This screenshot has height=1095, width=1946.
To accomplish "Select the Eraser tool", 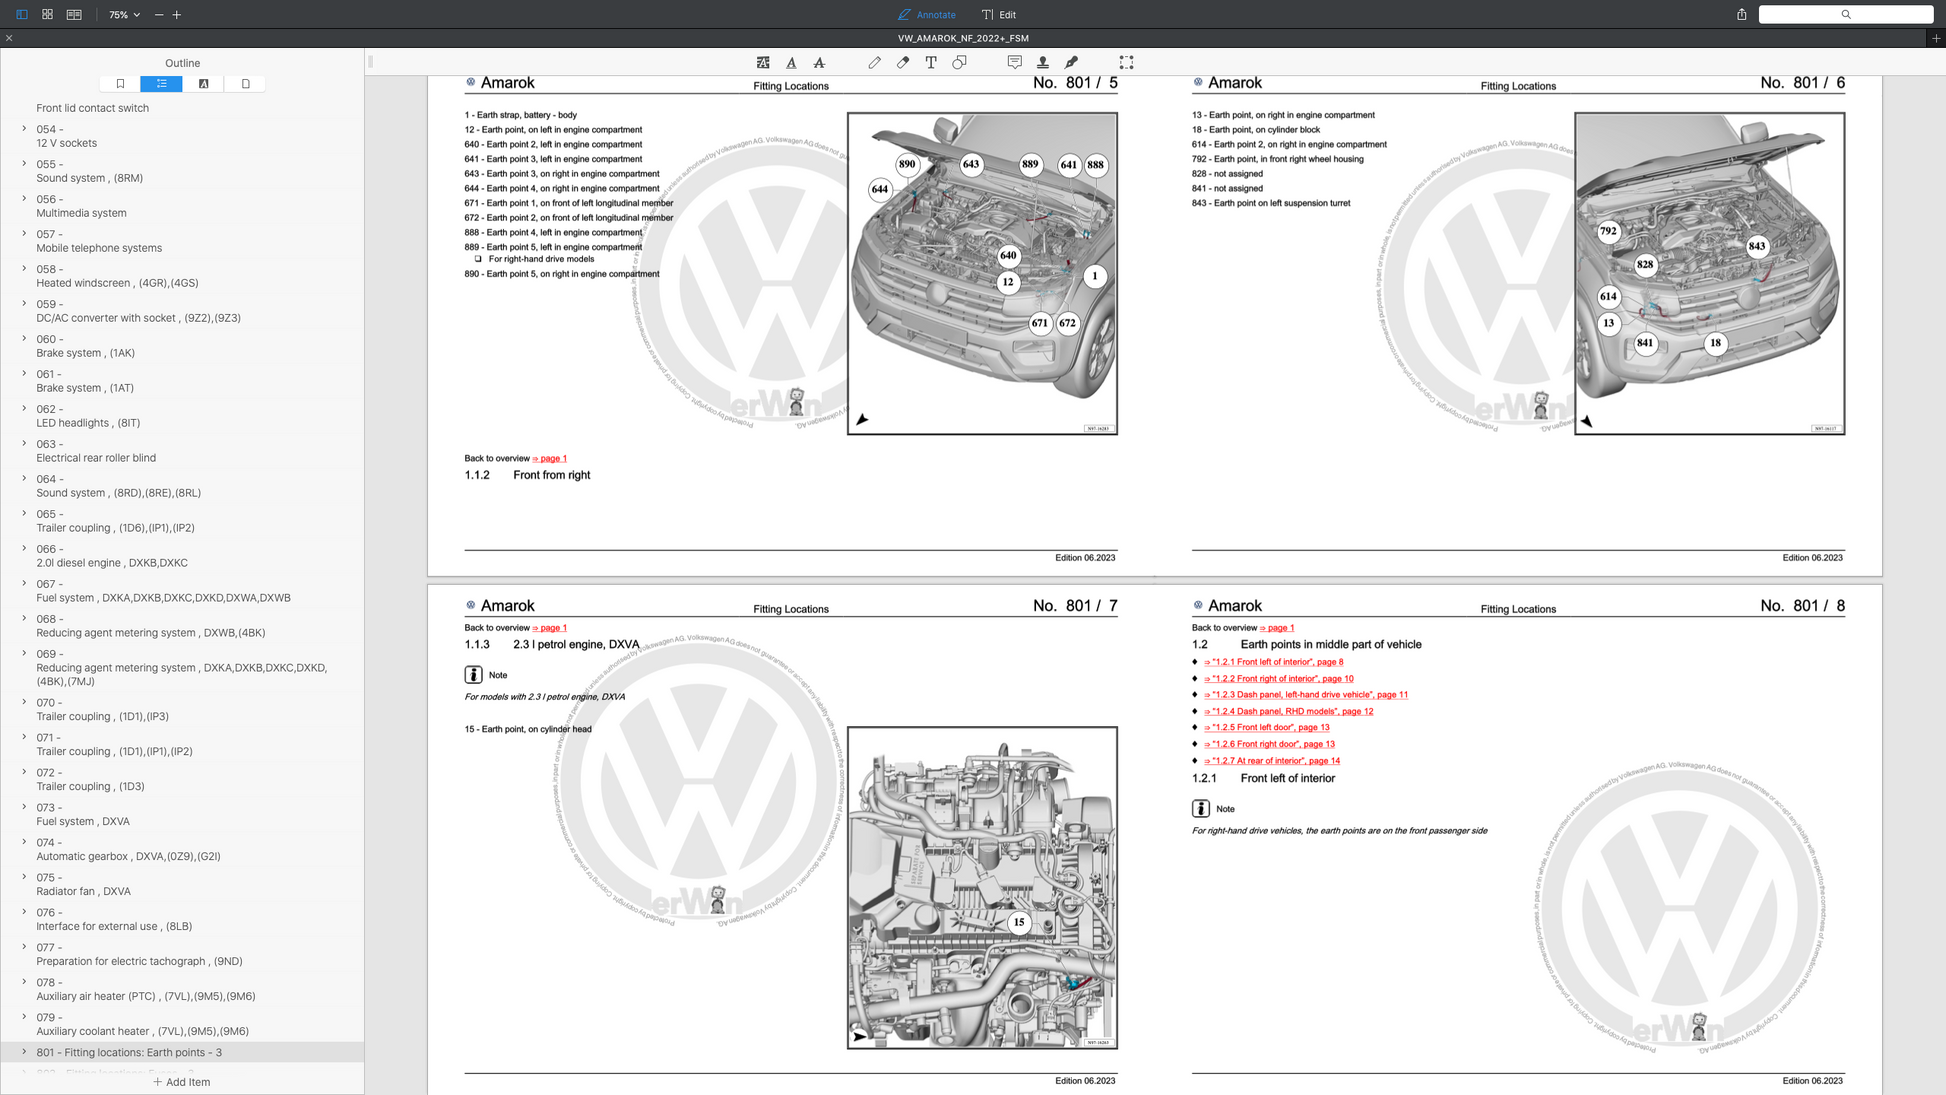I will pyautogui.click(x=903, y=62).
